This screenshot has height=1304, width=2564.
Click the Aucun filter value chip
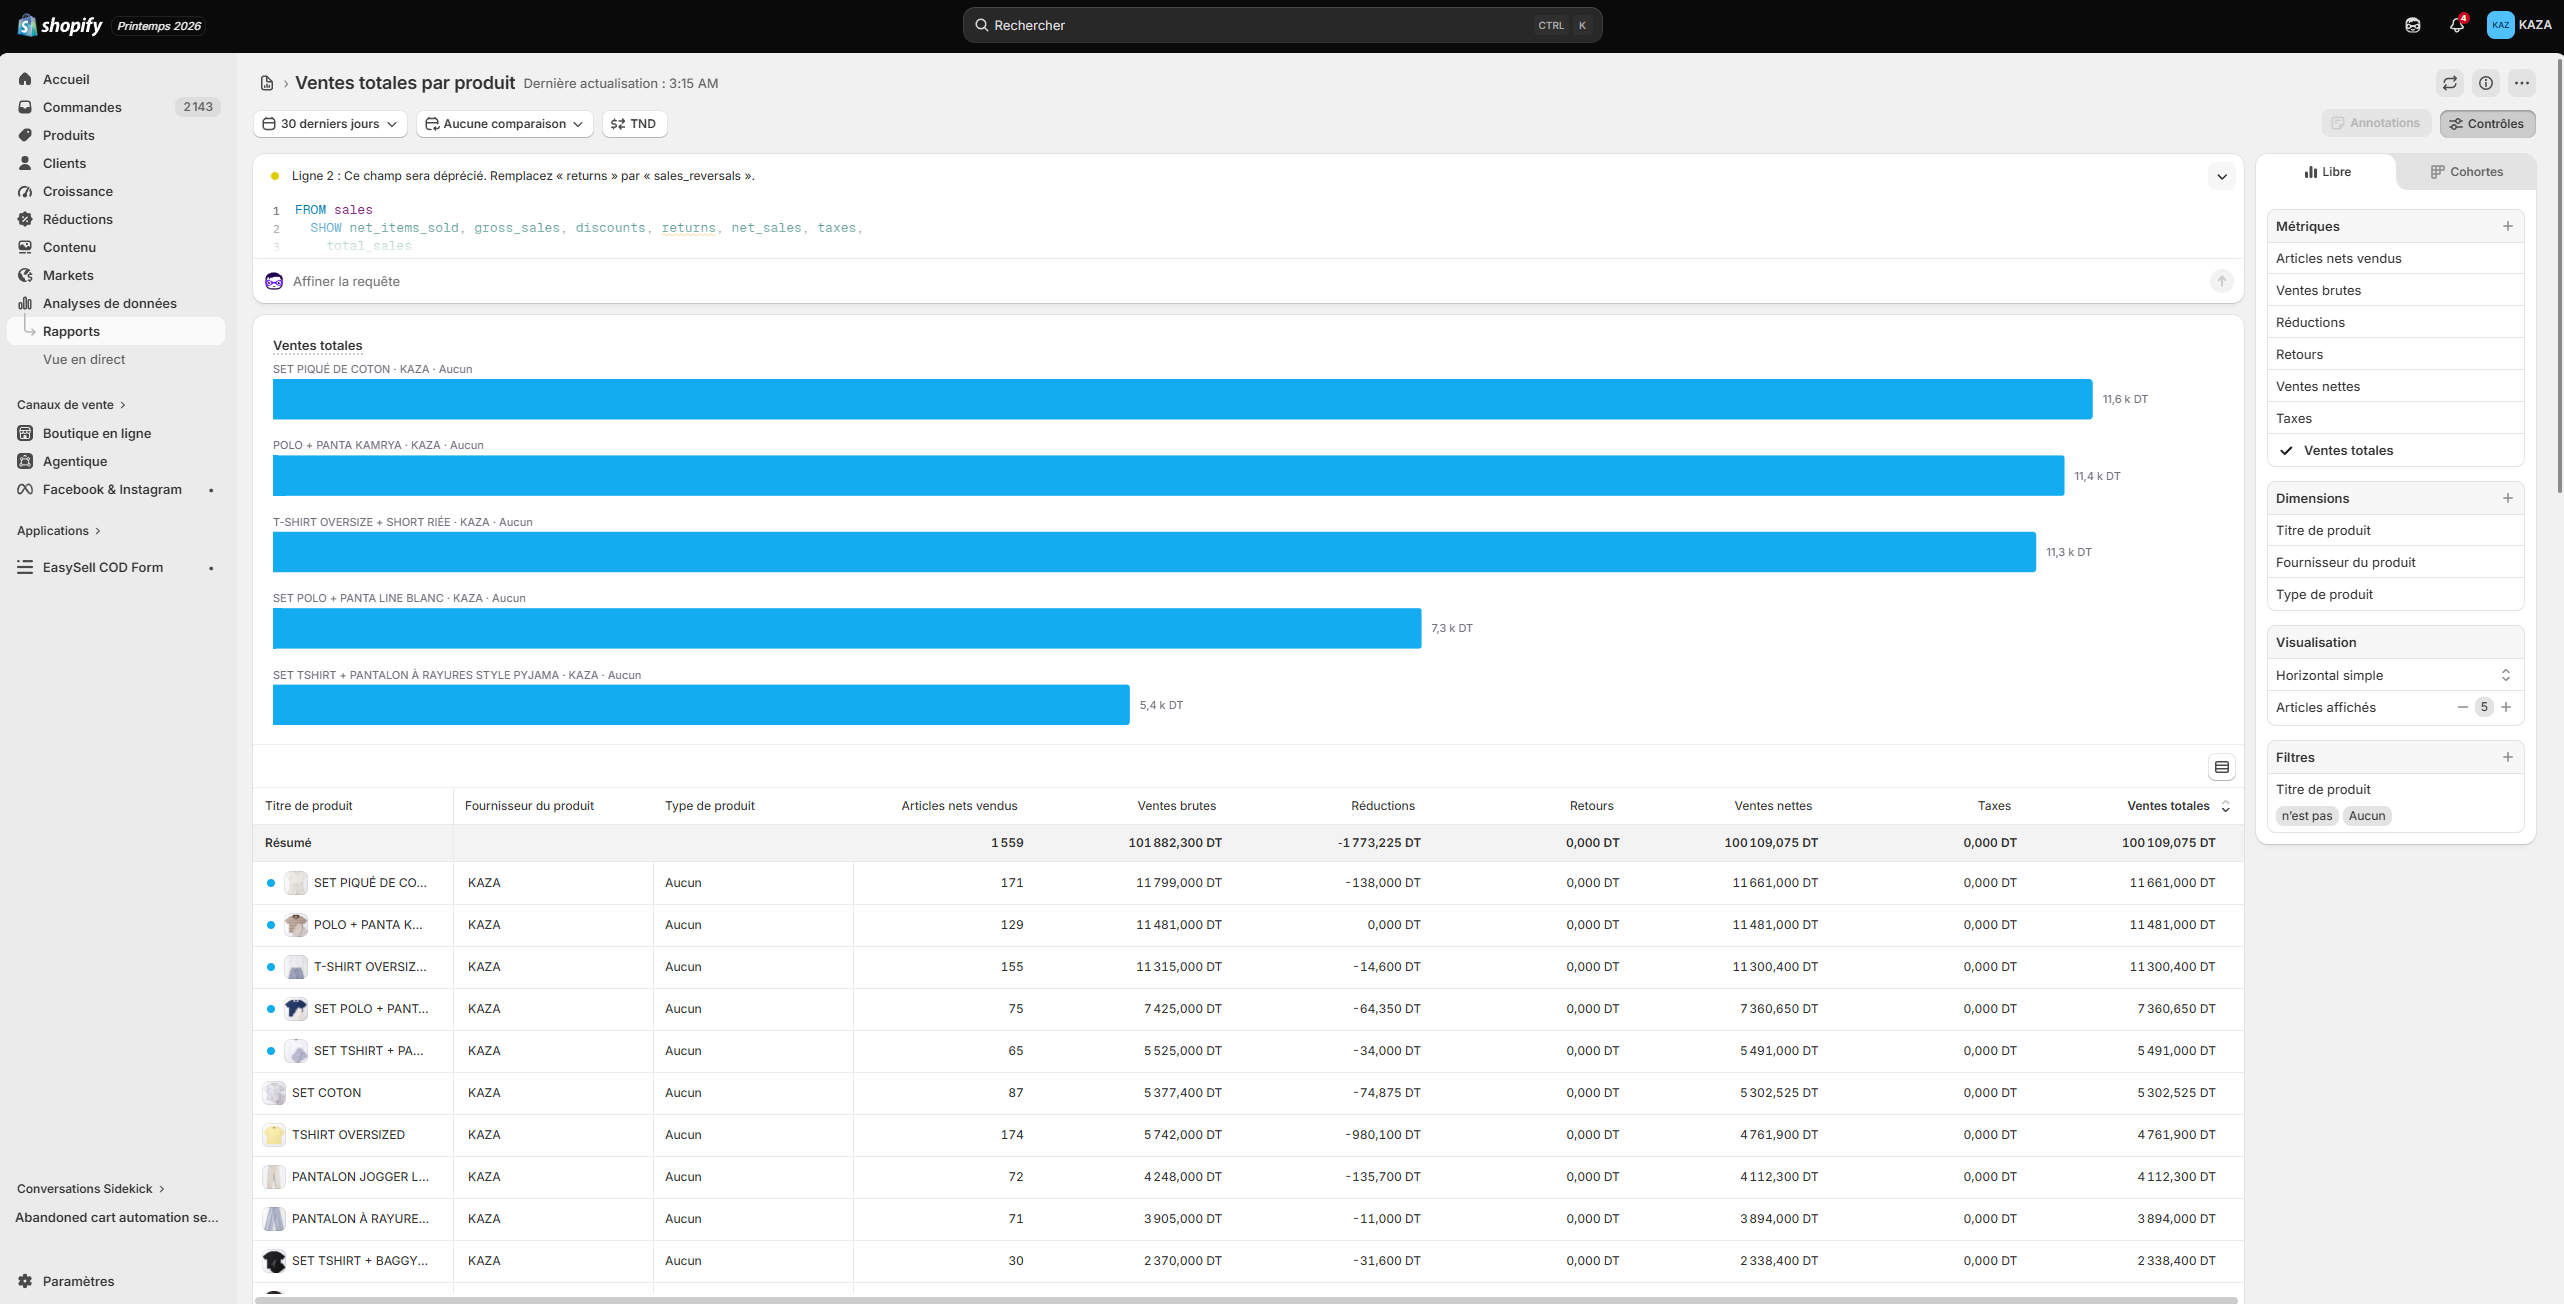click(2367, 816)
